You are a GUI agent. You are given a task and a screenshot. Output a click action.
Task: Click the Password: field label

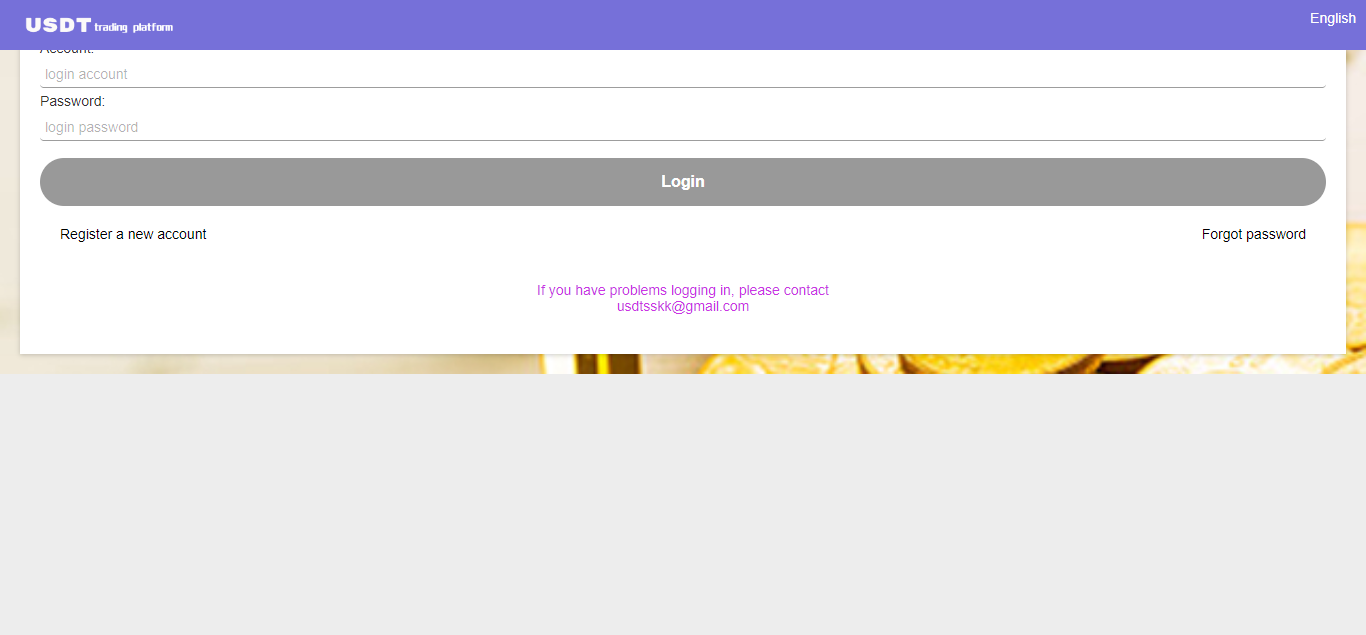[72, 101]
